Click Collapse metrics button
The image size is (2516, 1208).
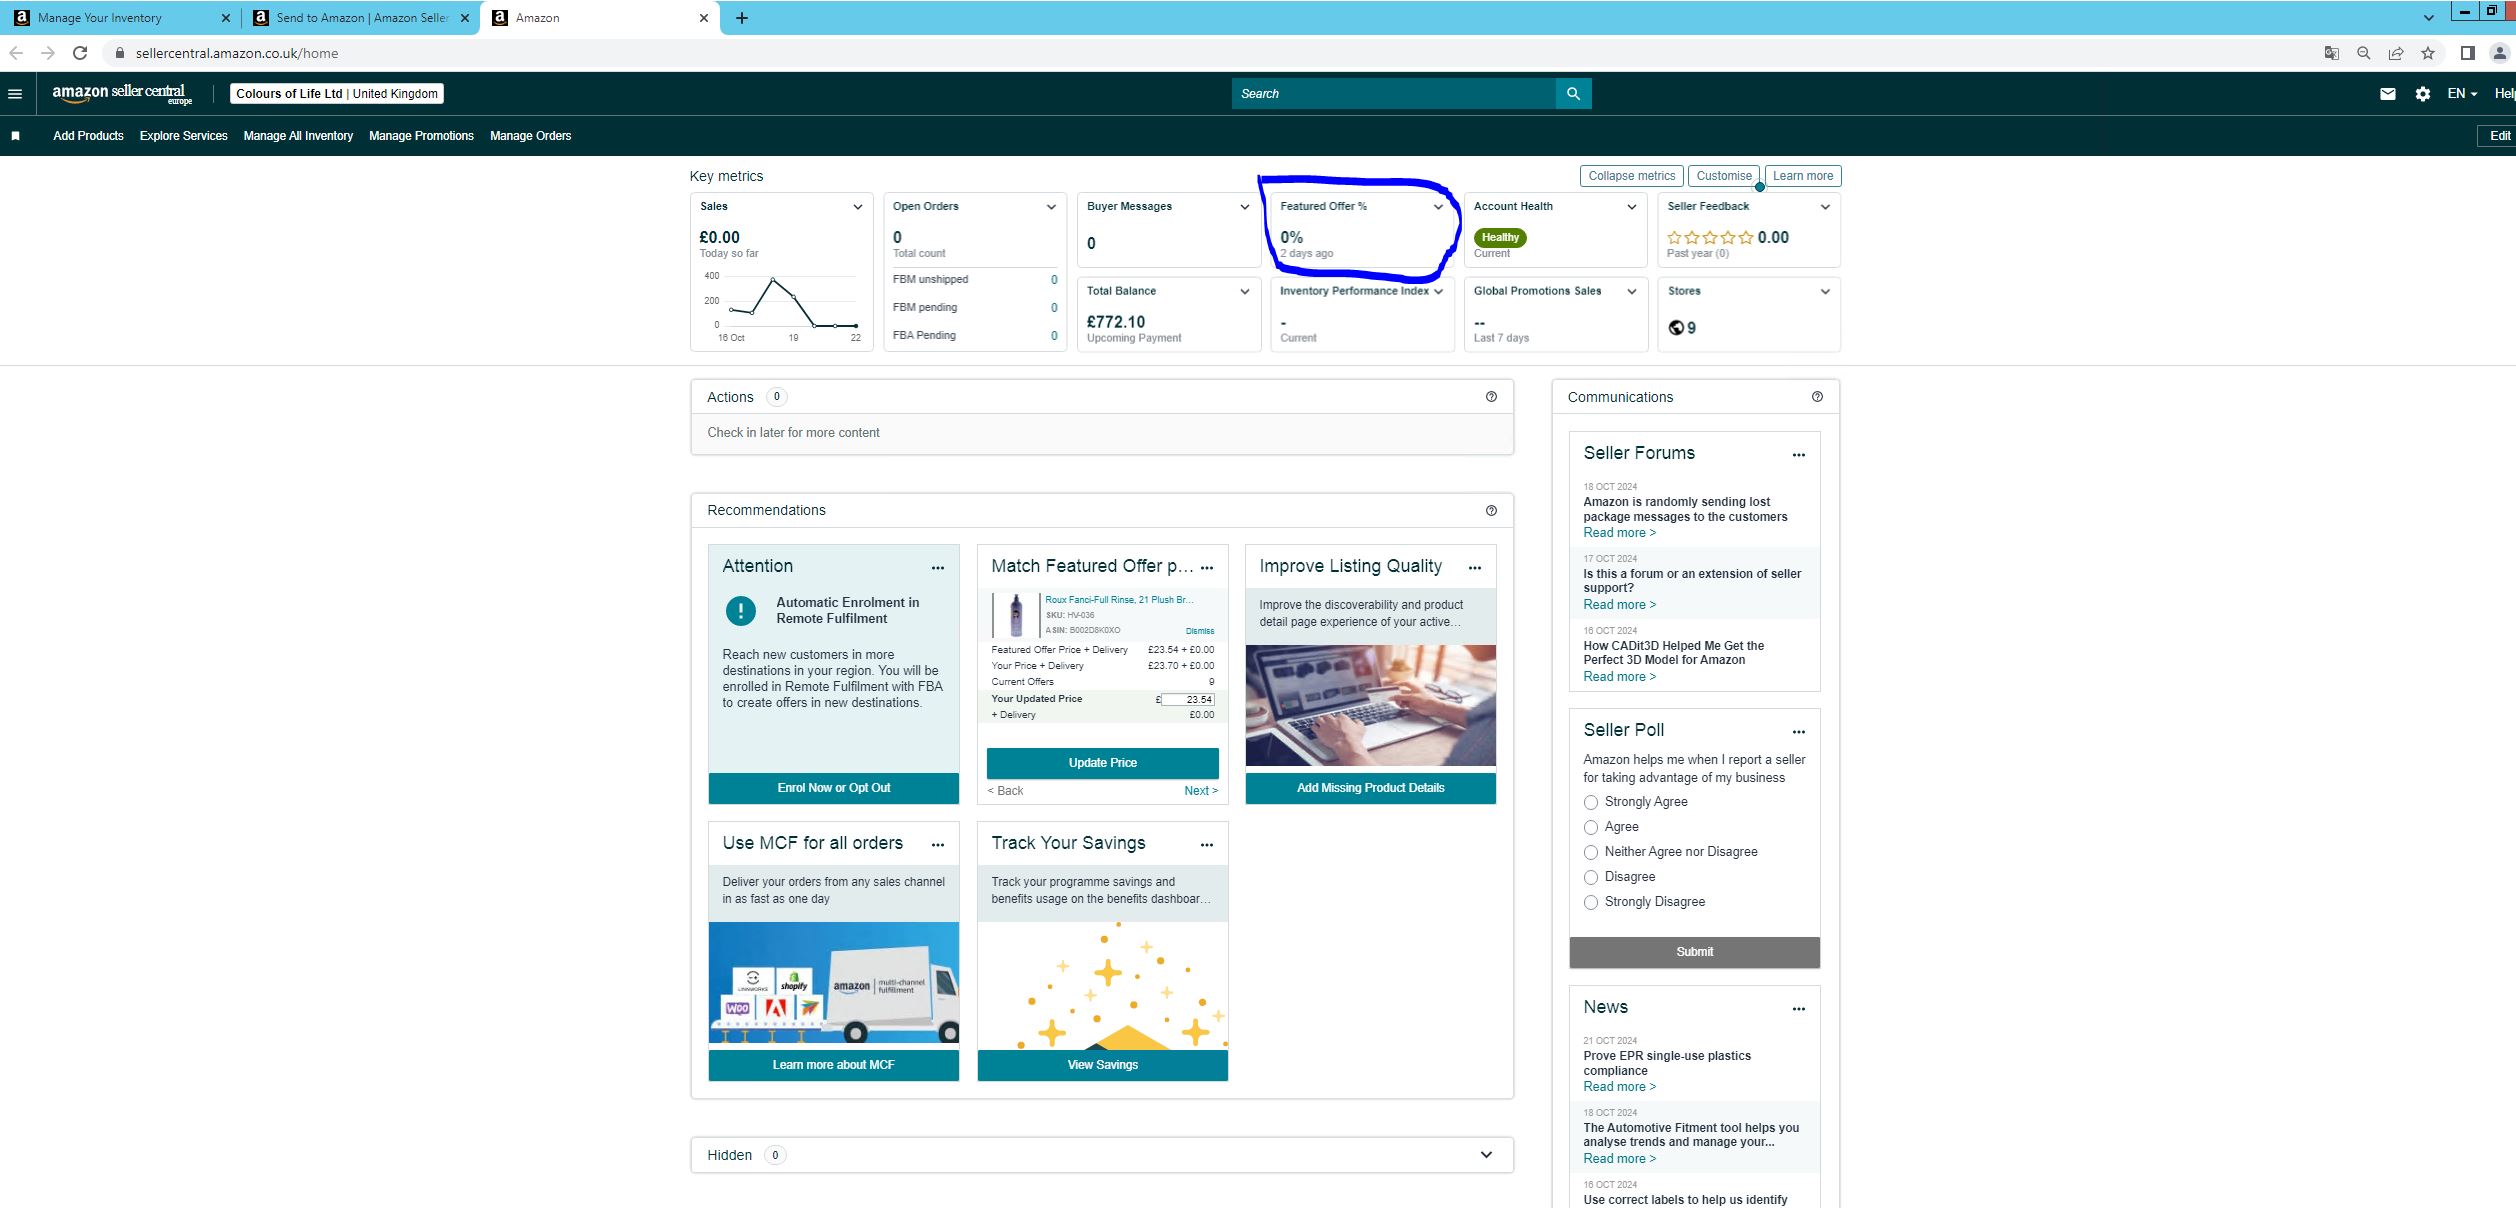(x=1632, y=176)
